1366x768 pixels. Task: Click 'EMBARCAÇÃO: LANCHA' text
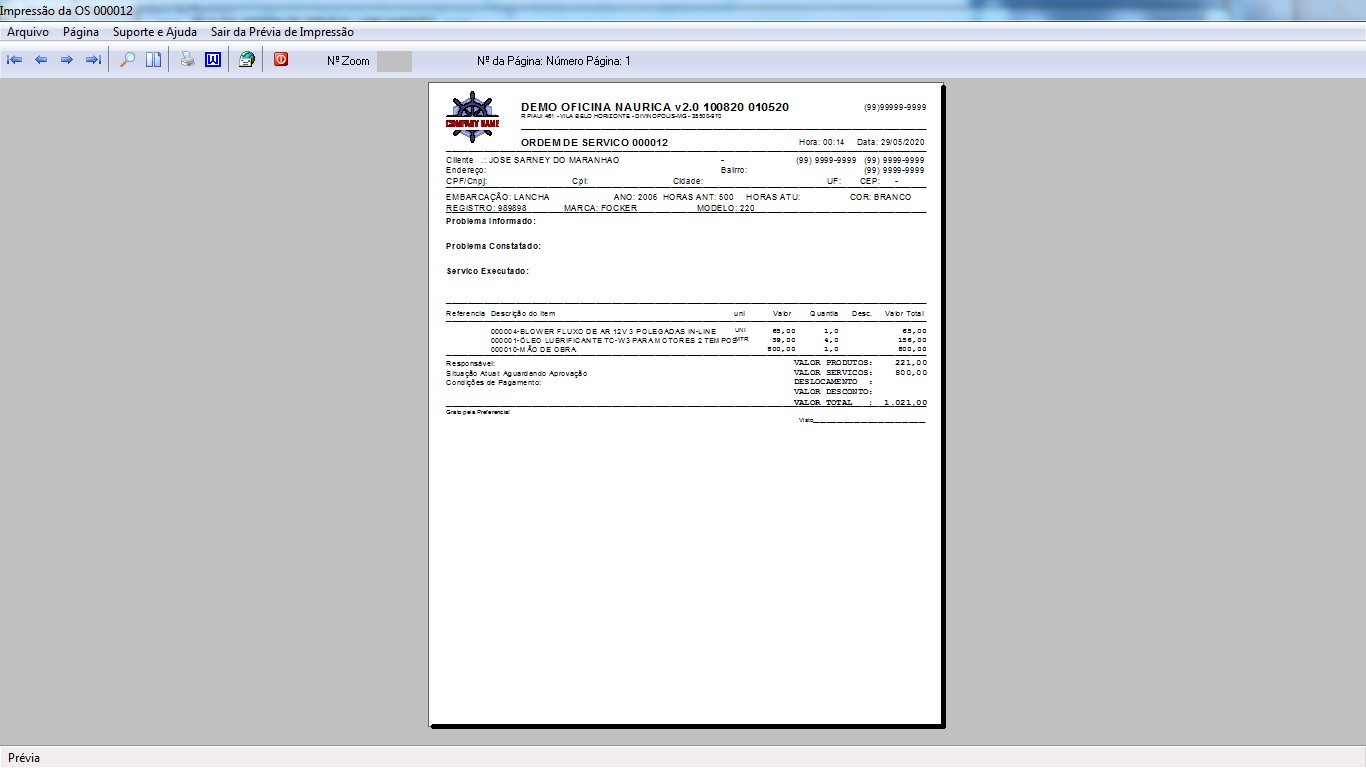(498, 197)
